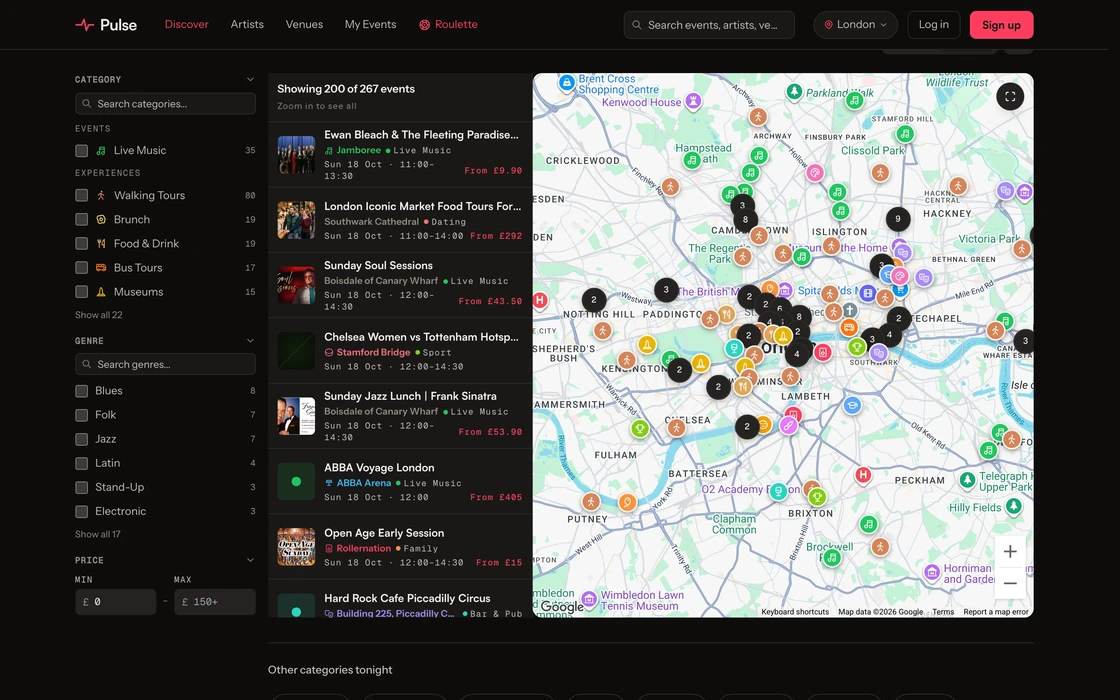Image resolution: width=1120 pixels, height=700 pixels.
Task: Click the Search categories field
Action: pos(165,104)
